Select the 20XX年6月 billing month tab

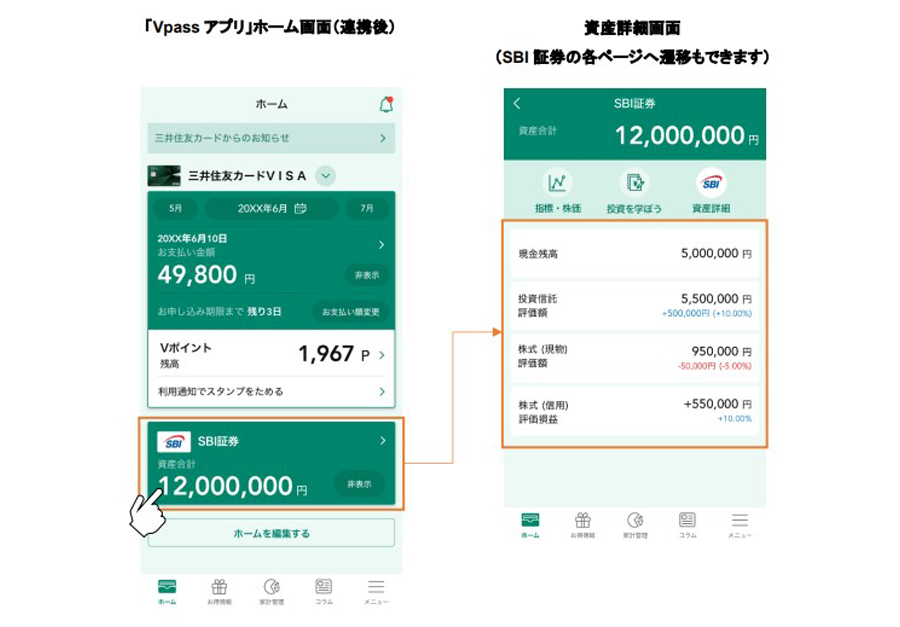coord(271,208)
